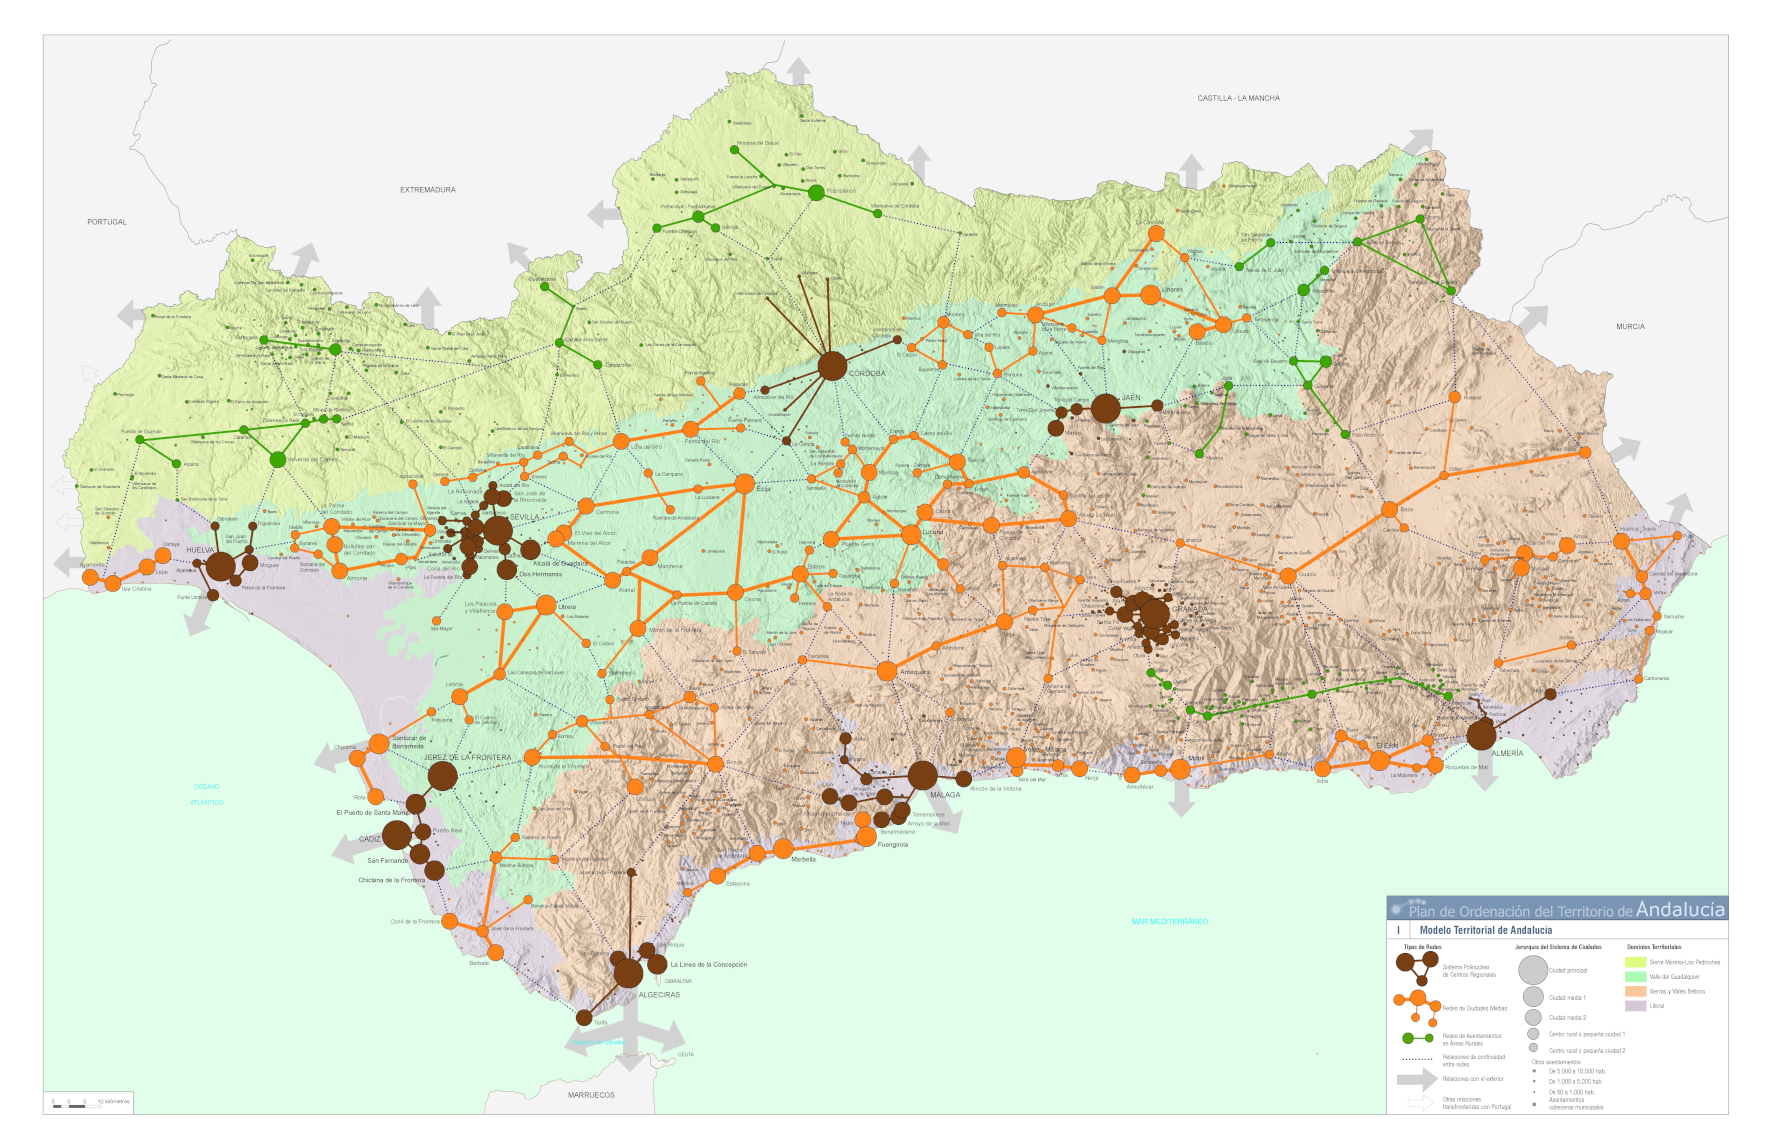1772x1139 pixels.
Task: Select the San Fernando label
Action: coord(387,860)
